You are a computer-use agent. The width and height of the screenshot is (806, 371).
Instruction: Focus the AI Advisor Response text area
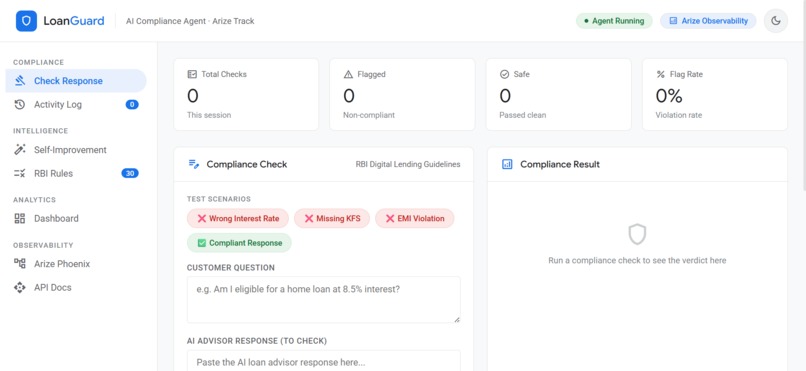click(x=323, y=361)
